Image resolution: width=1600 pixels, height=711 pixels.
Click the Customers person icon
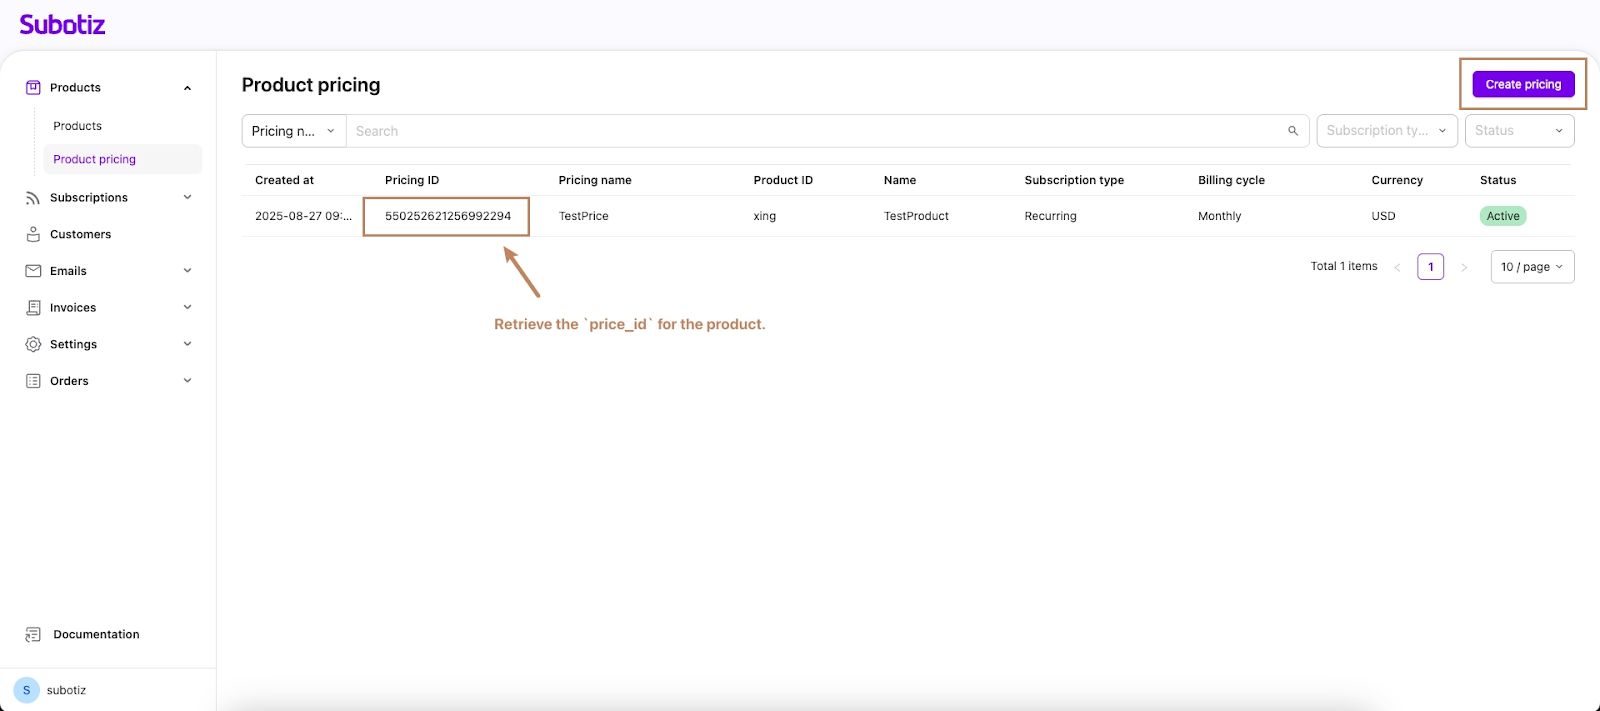point(33,234)
